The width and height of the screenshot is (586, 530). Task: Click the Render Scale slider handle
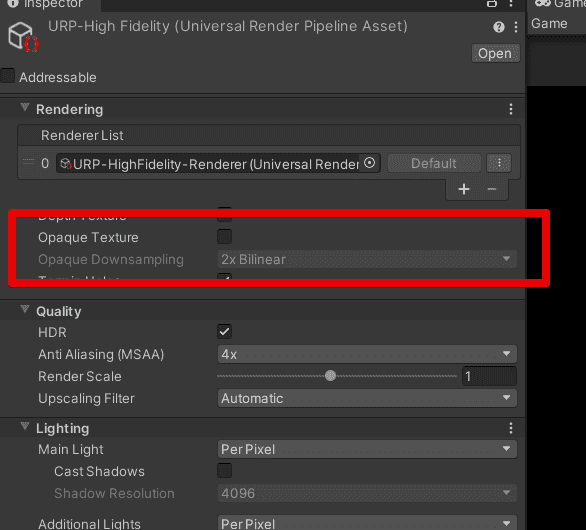point(330,376)
